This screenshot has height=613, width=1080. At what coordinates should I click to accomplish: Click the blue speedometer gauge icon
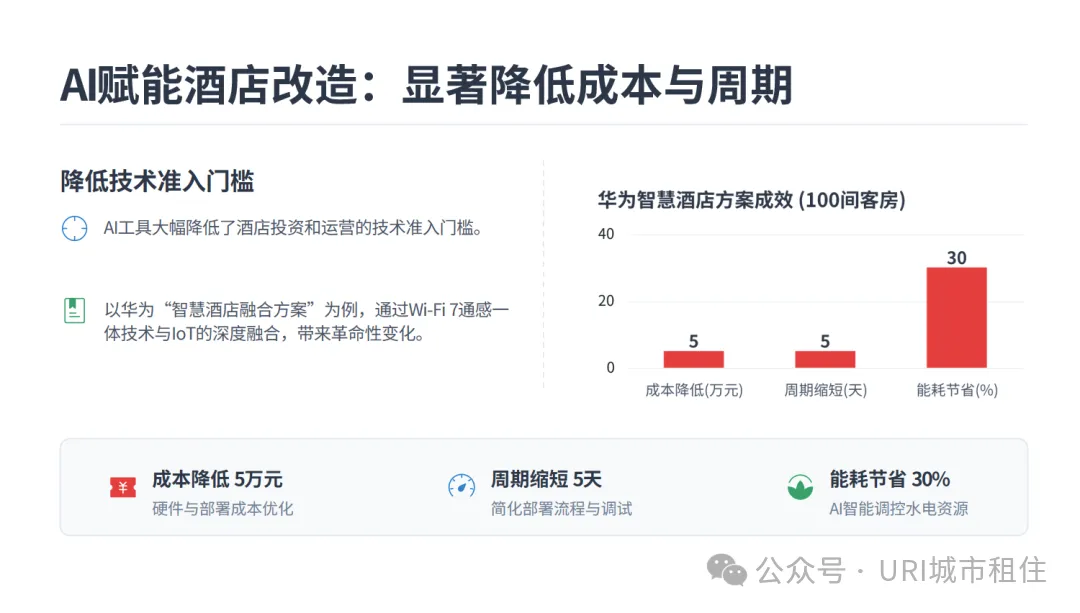(x=461, y=487)
